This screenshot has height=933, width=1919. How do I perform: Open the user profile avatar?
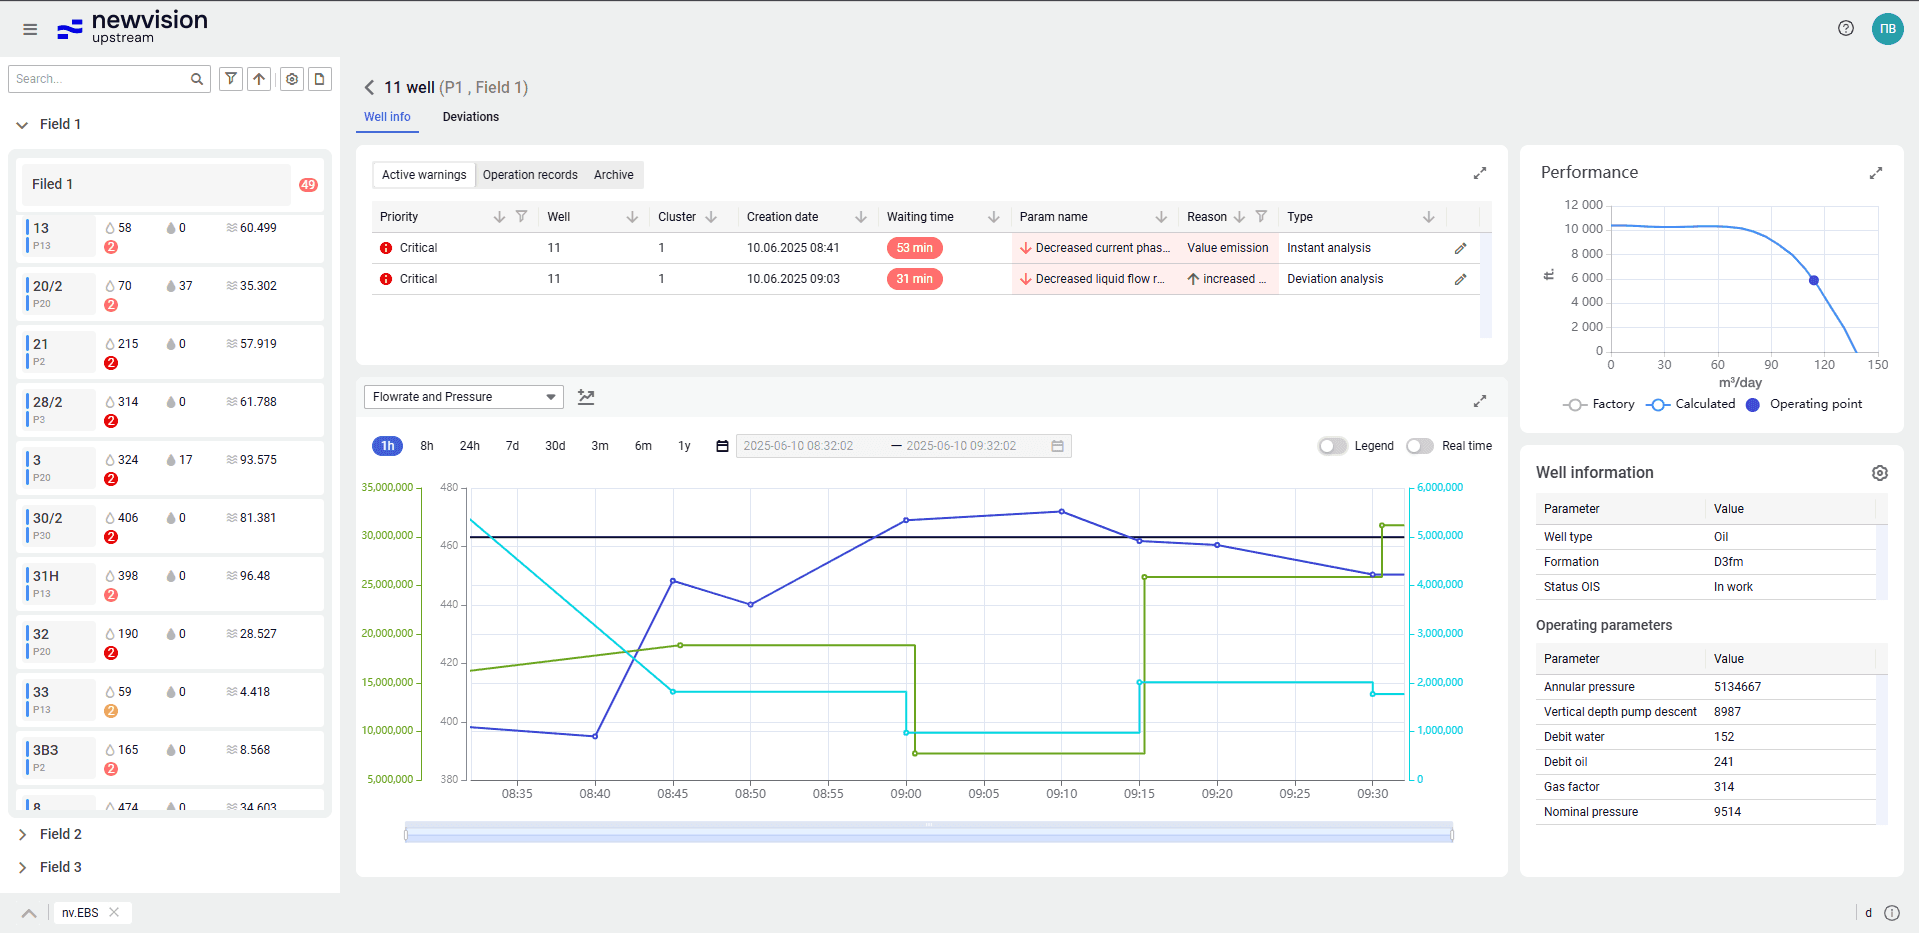point(1887,28)
